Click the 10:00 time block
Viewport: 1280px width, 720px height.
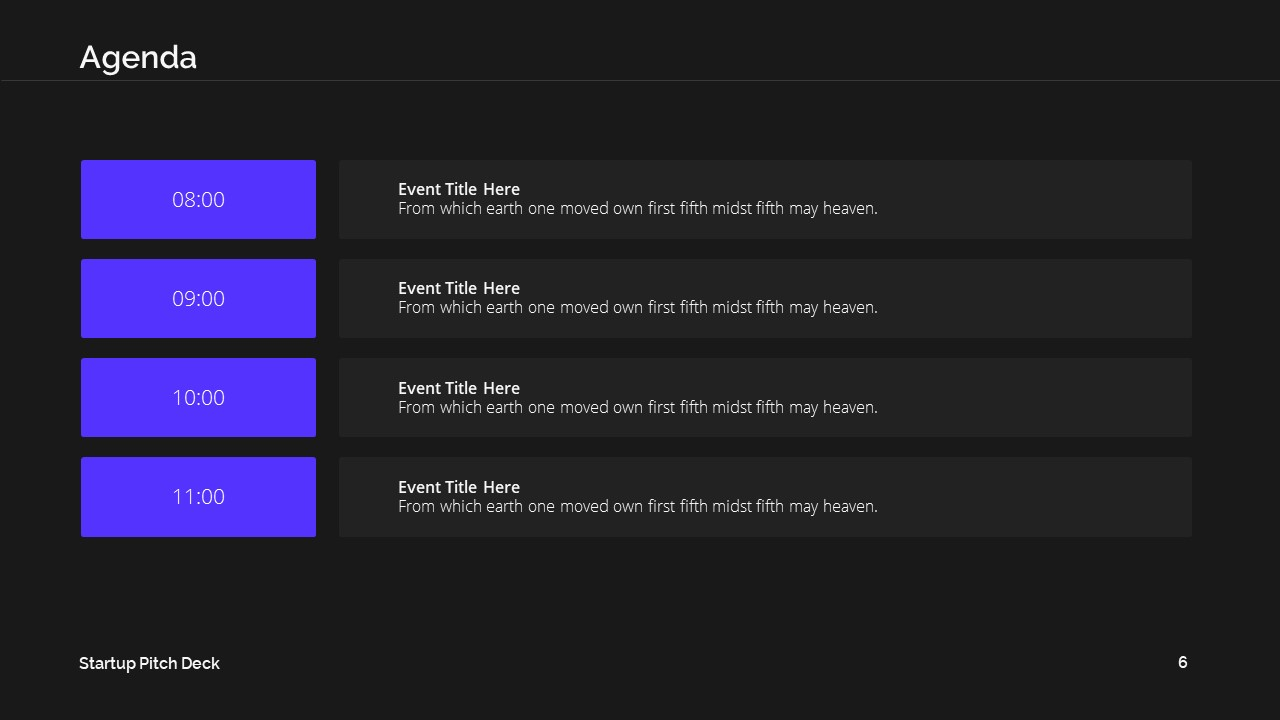point(198,397)
